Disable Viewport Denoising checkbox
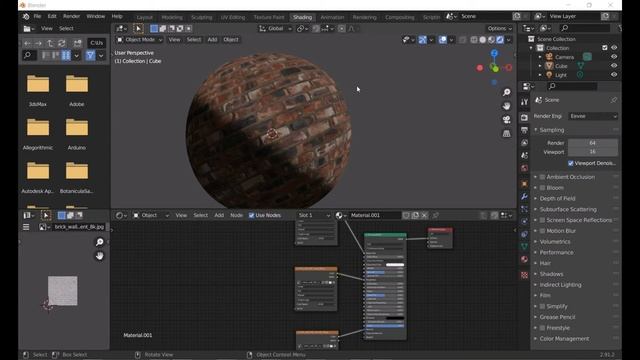This screenshot has width=640, height=360. [x=571, y=163]
